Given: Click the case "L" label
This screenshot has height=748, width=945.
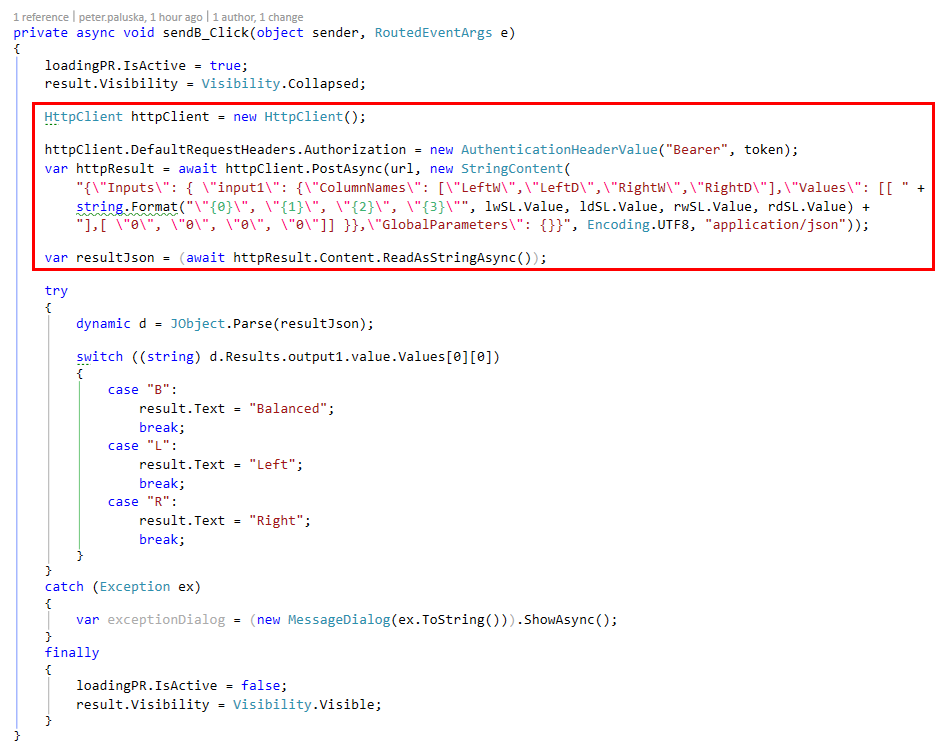Looking at the screenshot, I should click(142, 445).
